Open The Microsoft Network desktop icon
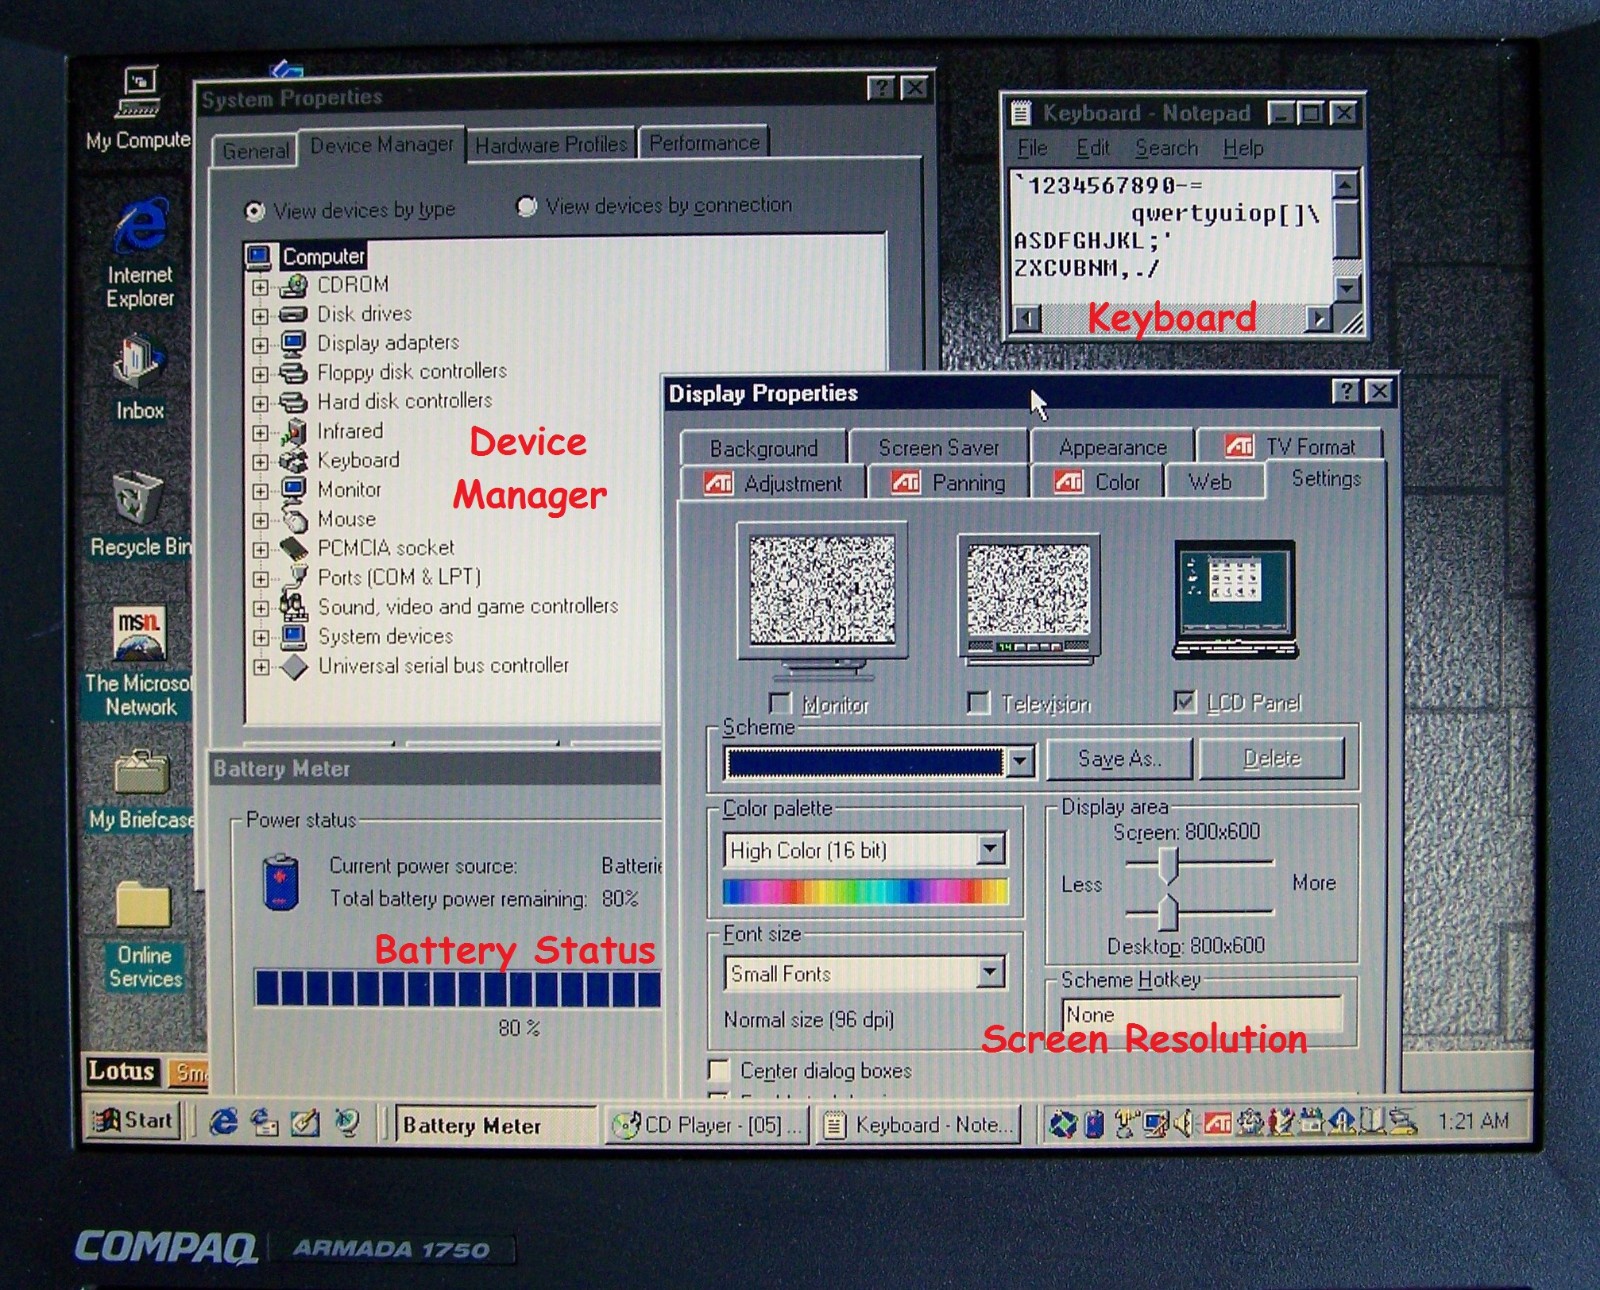Screen dimensions: 1600x1290 tap(138, 661)
